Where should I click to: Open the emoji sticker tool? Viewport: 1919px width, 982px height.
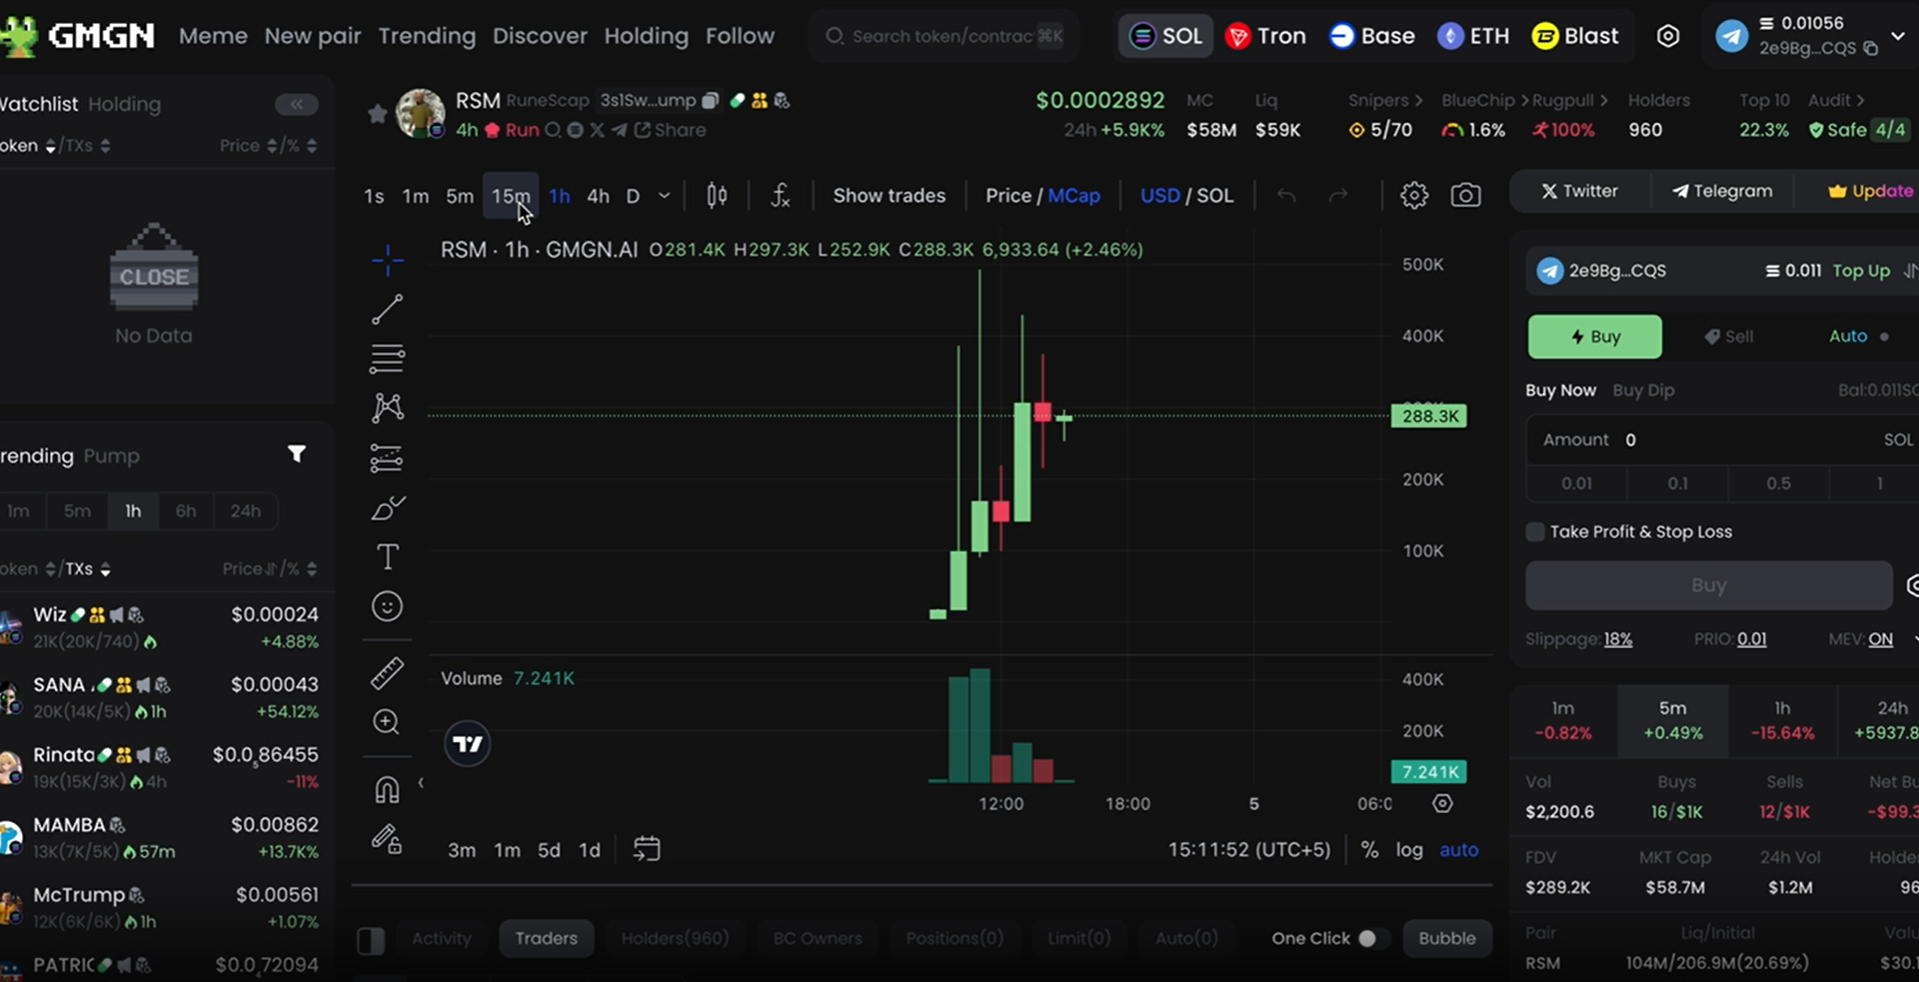tap(387, 606)
